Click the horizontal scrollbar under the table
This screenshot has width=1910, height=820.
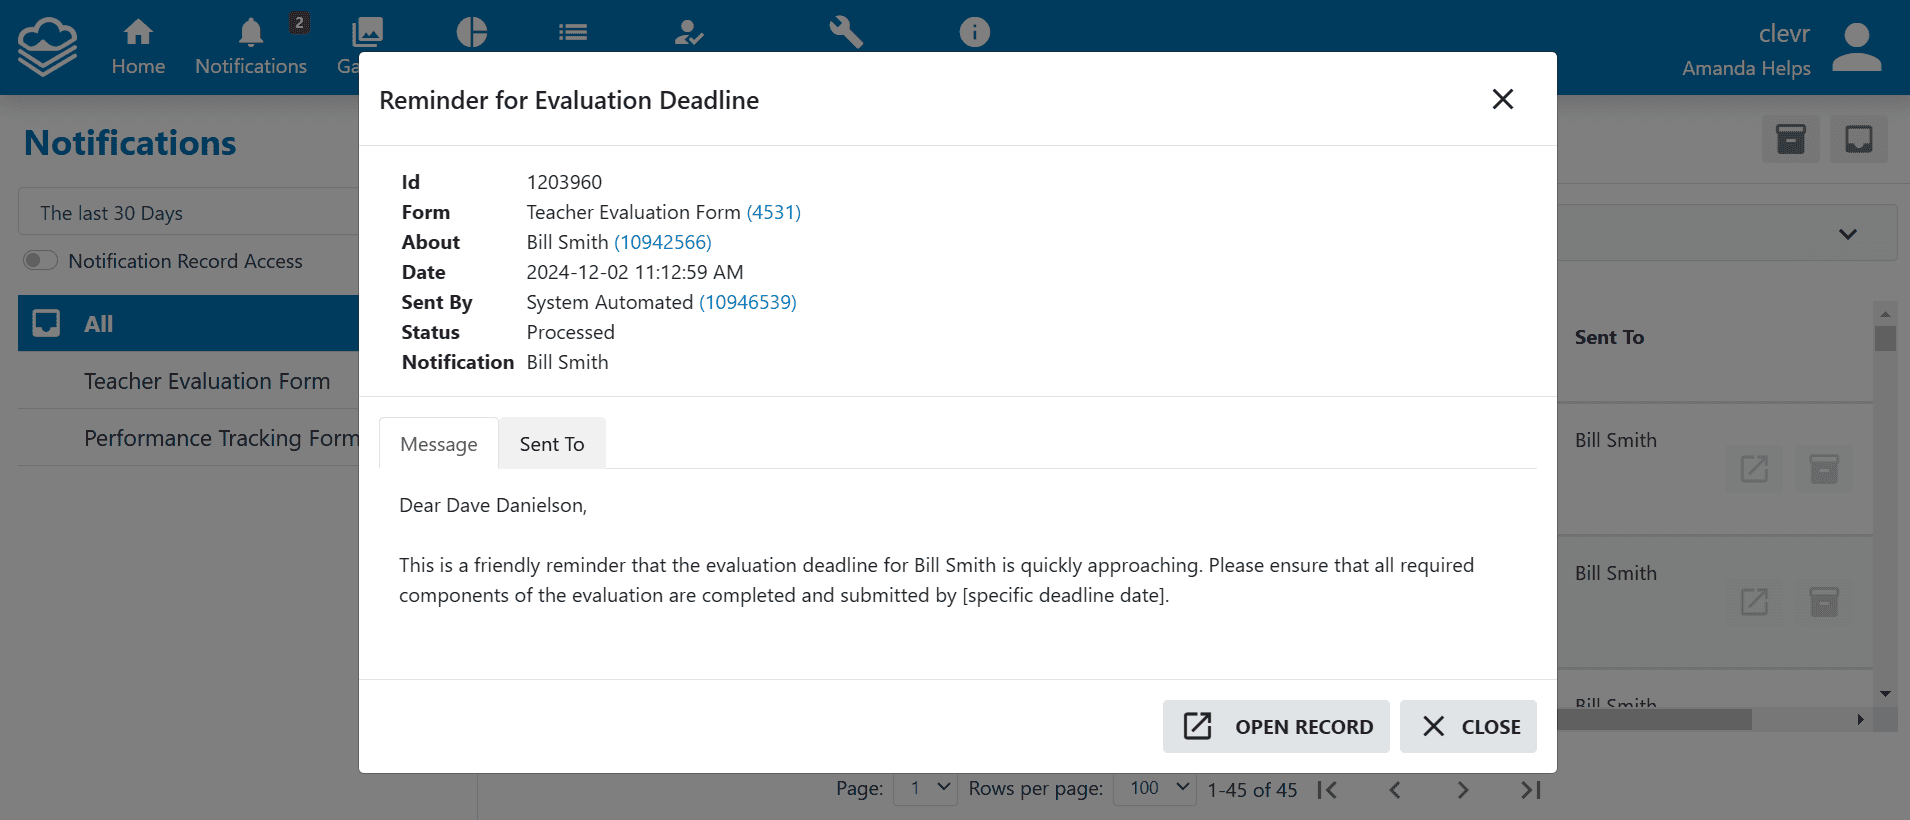point(1655,720)
